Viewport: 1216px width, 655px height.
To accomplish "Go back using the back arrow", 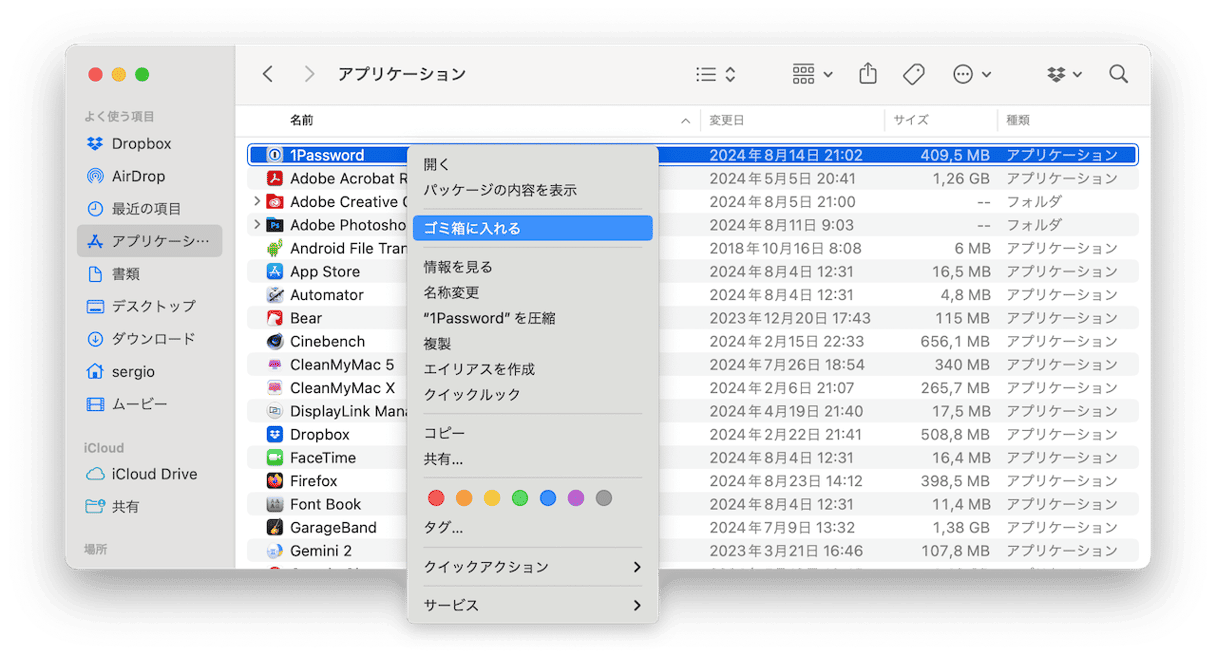I will click(267, 74).
